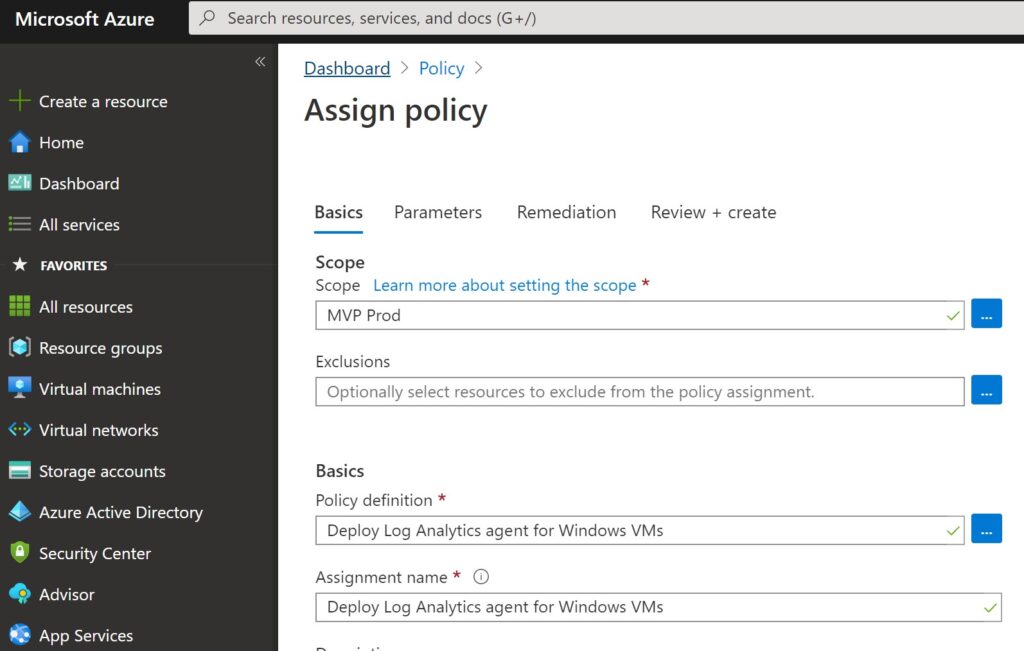Open Advisor sidebar label
Image resolution: width=1024 pixels, height=651 pixels.
67,595
